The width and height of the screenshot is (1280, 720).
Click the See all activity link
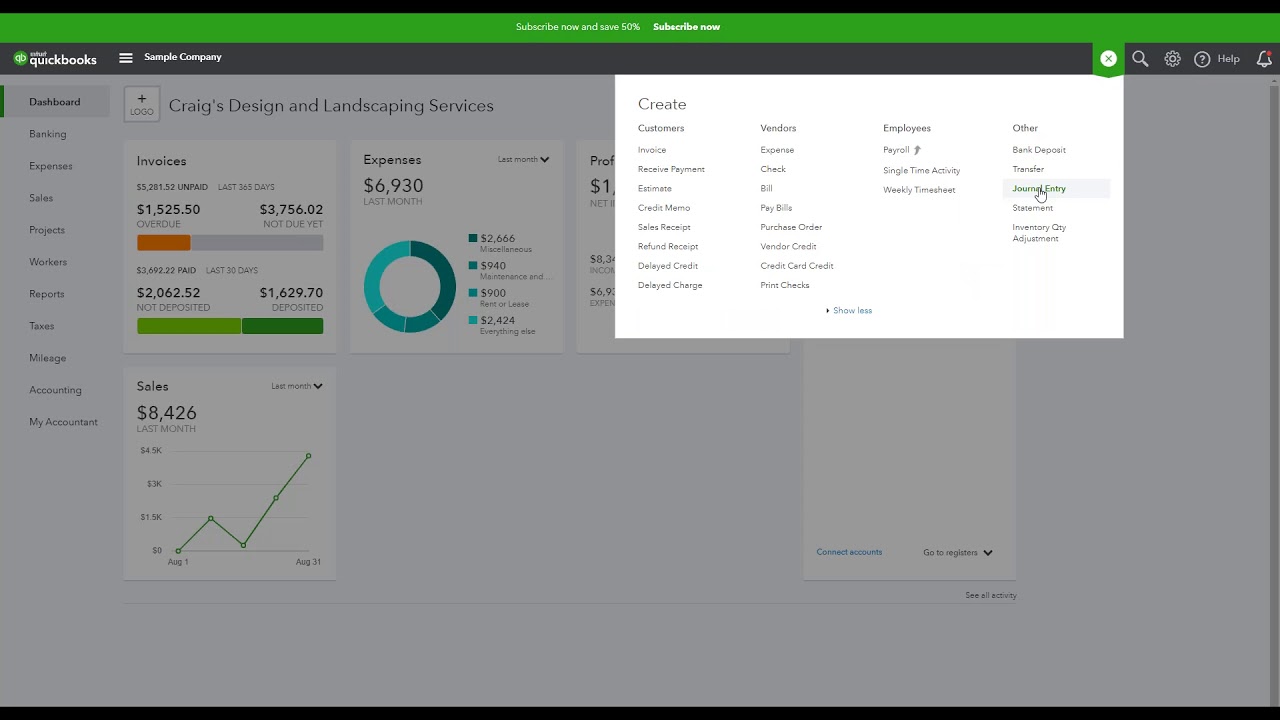click(x=991, y=596)
